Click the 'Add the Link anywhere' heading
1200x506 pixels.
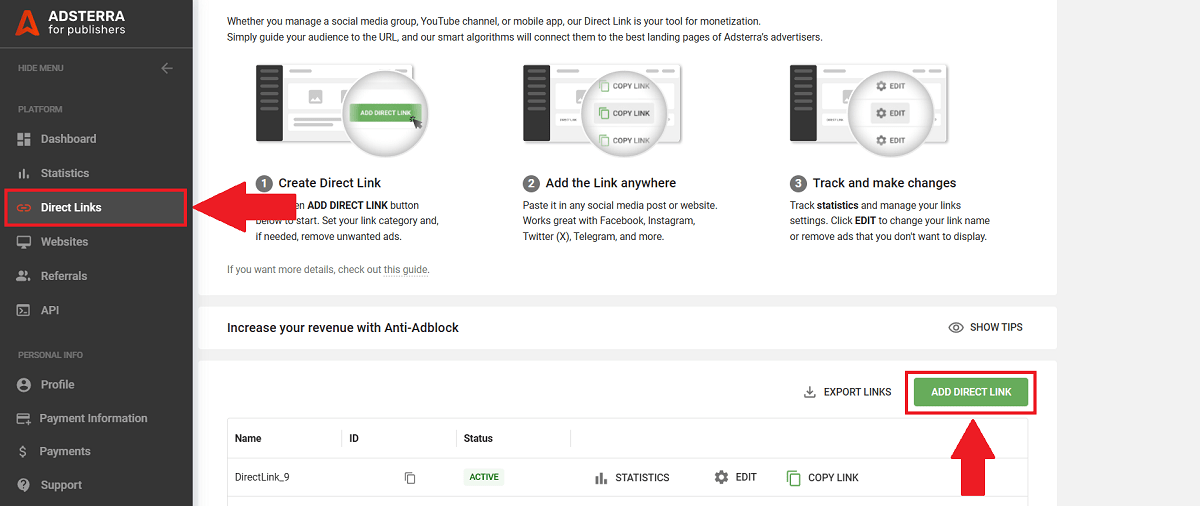(x=611, y=183)
